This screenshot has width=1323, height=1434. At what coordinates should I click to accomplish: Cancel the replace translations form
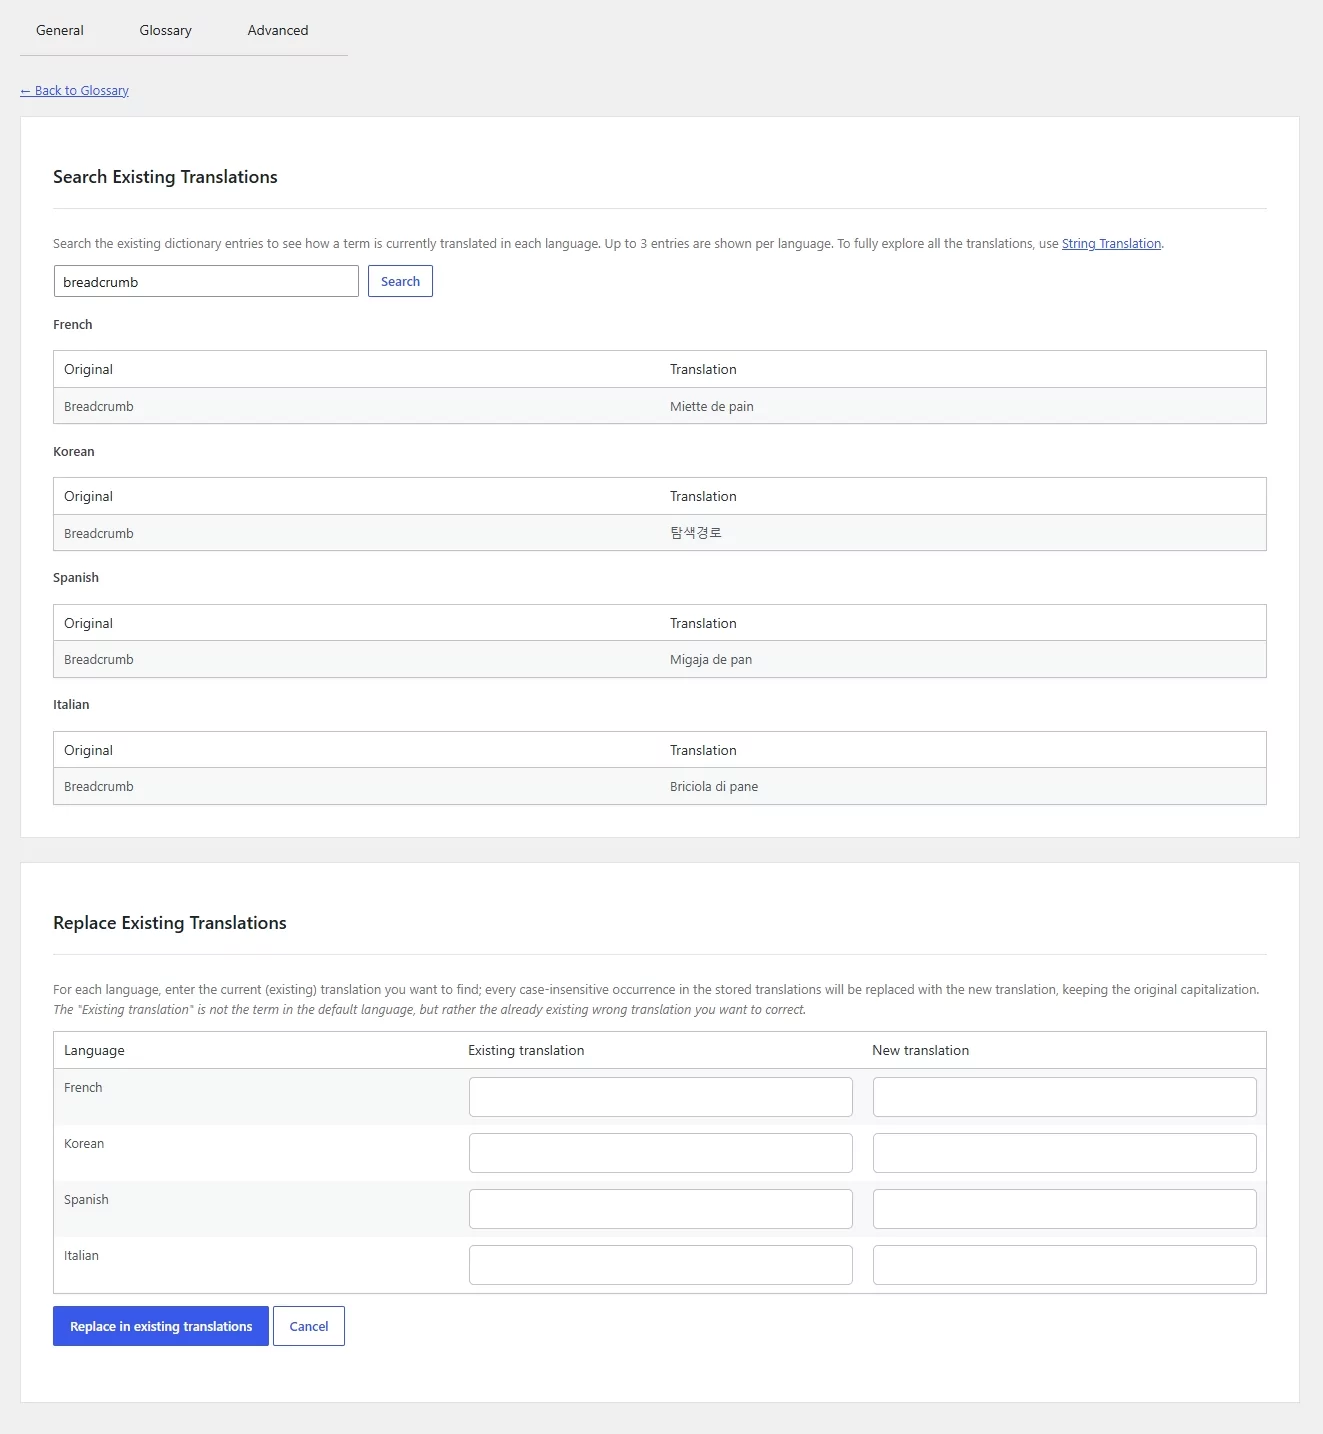pyautogui.click(x=309, y=1326)
